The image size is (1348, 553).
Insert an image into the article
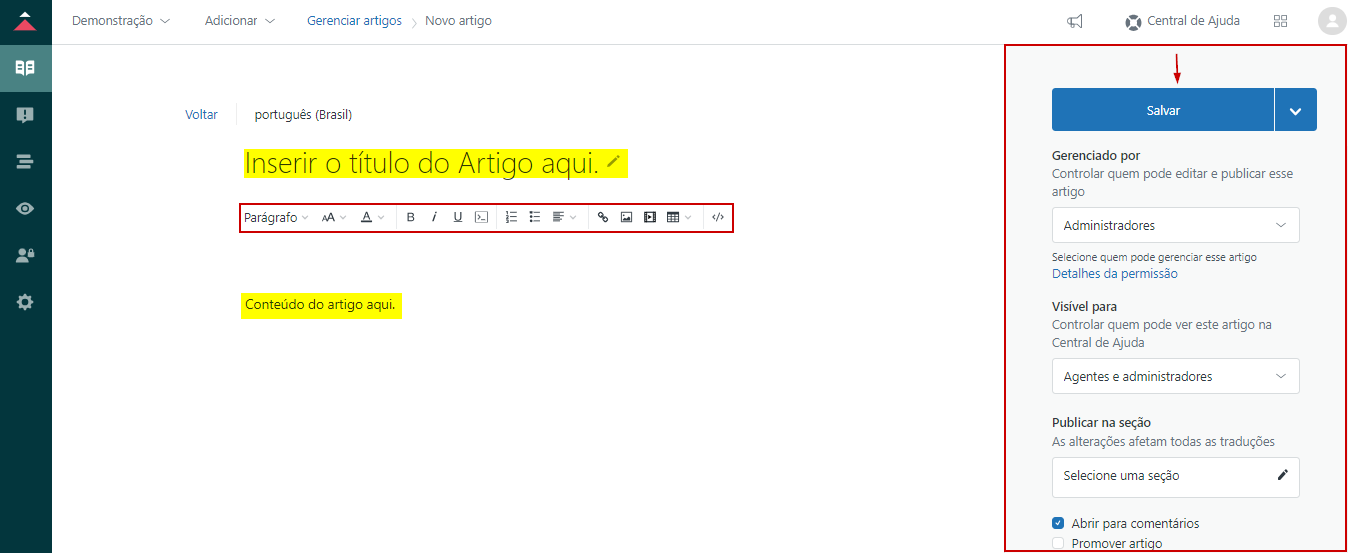point(626,217)
